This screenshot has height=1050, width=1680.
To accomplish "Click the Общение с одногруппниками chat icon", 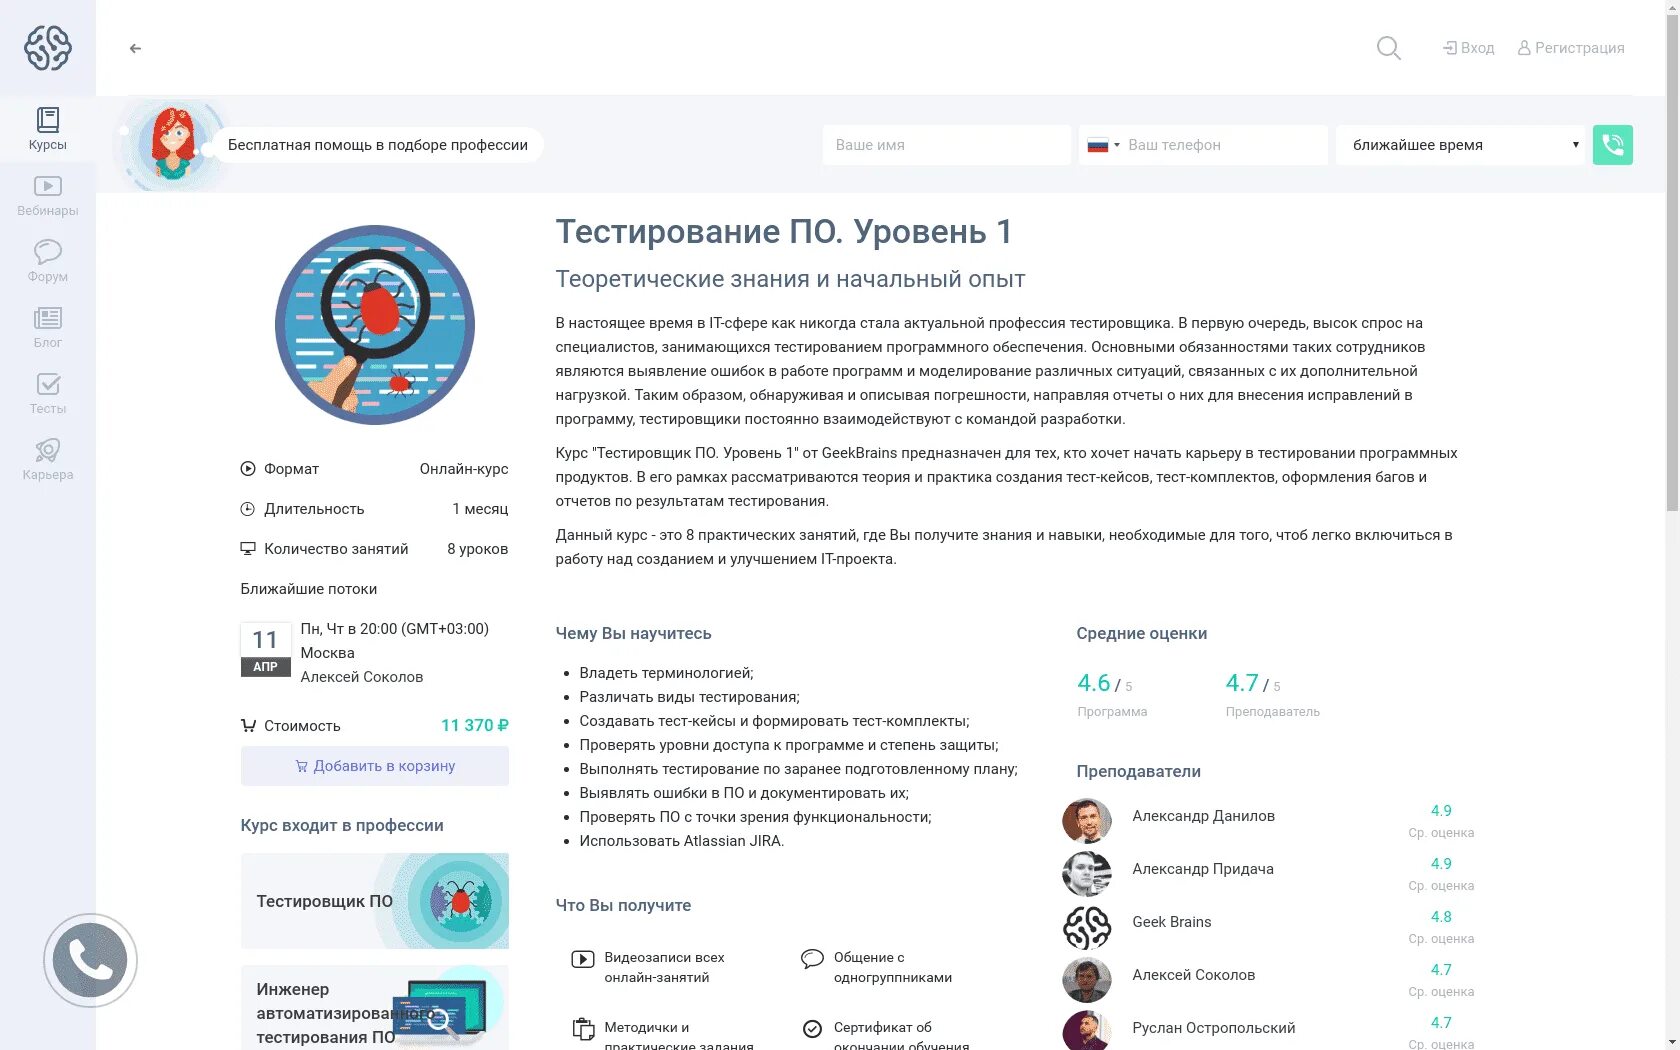I will tap(812, 959).
